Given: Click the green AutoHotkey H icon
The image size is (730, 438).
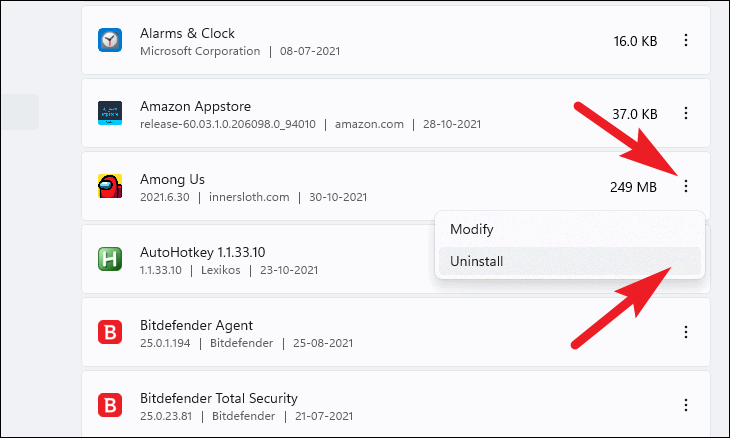Looking at the screenshot, I should coord(110,259).
